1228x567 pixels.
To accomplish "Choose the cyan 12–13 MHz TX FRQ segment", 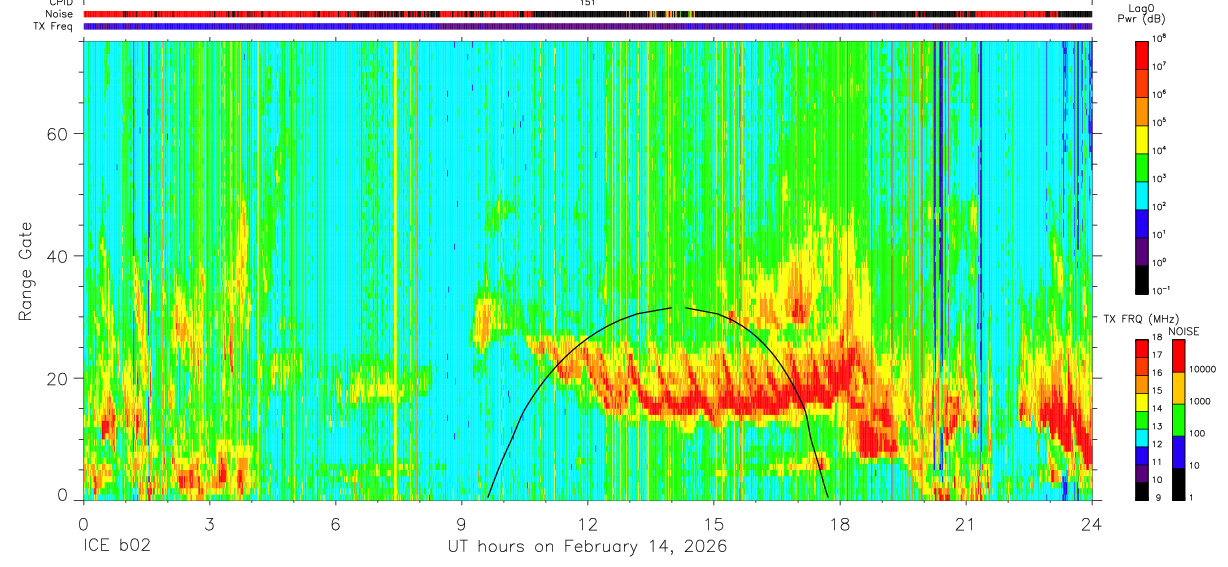I will coord(1141,438).
